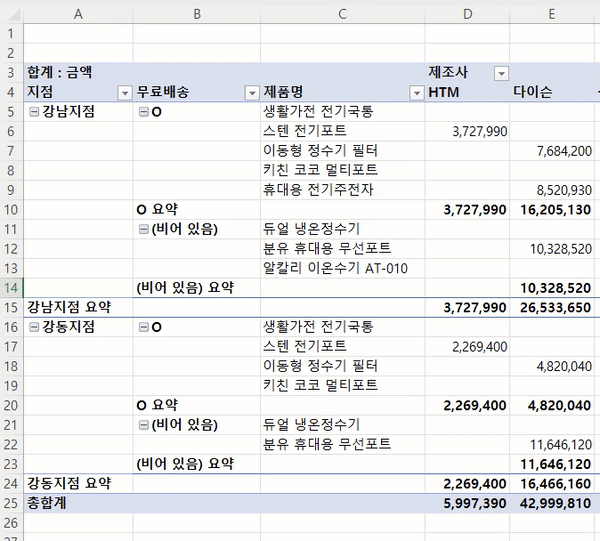This screenshot has width=600, height=541.
Task: Select the HTM column label cell
Action: tap(467, 92)
